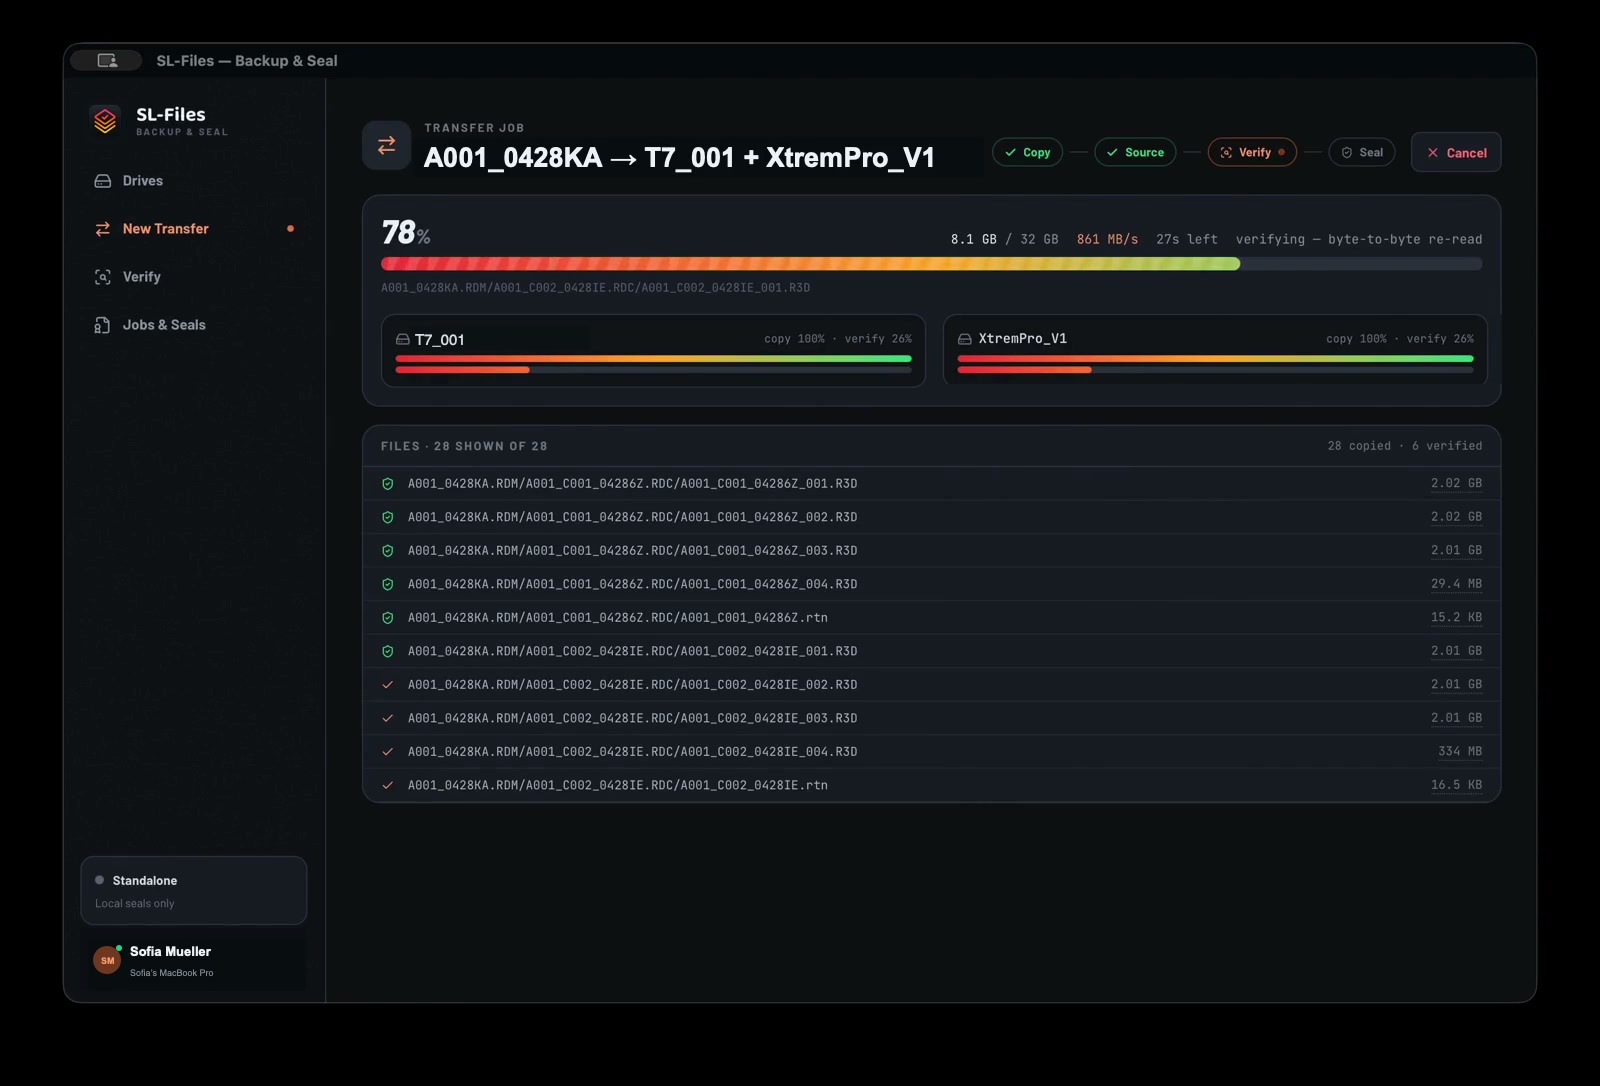Image resolution: width=1600 pixels, height=1086 pixels.
Task: Click the 29.4 MB file size
Action: [x=1456, y=584]
